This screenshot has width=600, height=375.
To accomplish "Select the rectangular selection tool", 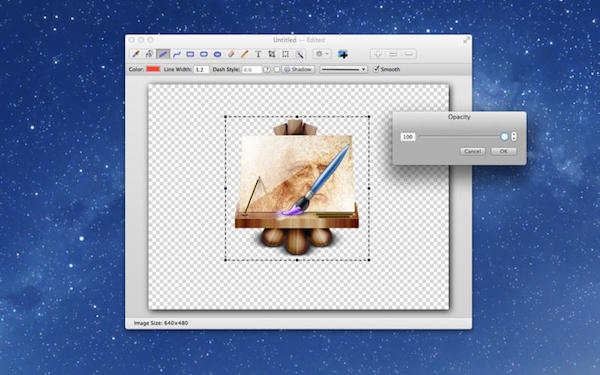I will click(285, 54).
